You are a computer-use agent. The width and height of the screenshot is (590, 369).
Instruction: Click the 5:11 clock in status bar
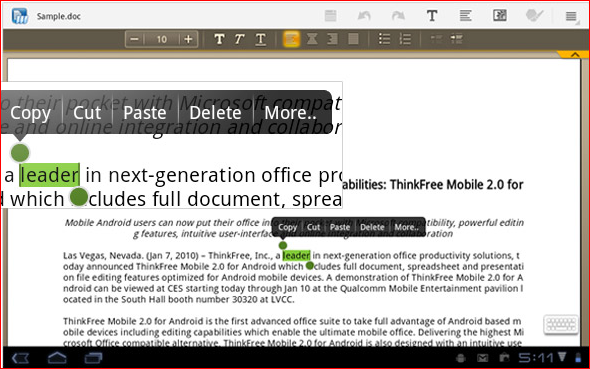click(536, 358)
